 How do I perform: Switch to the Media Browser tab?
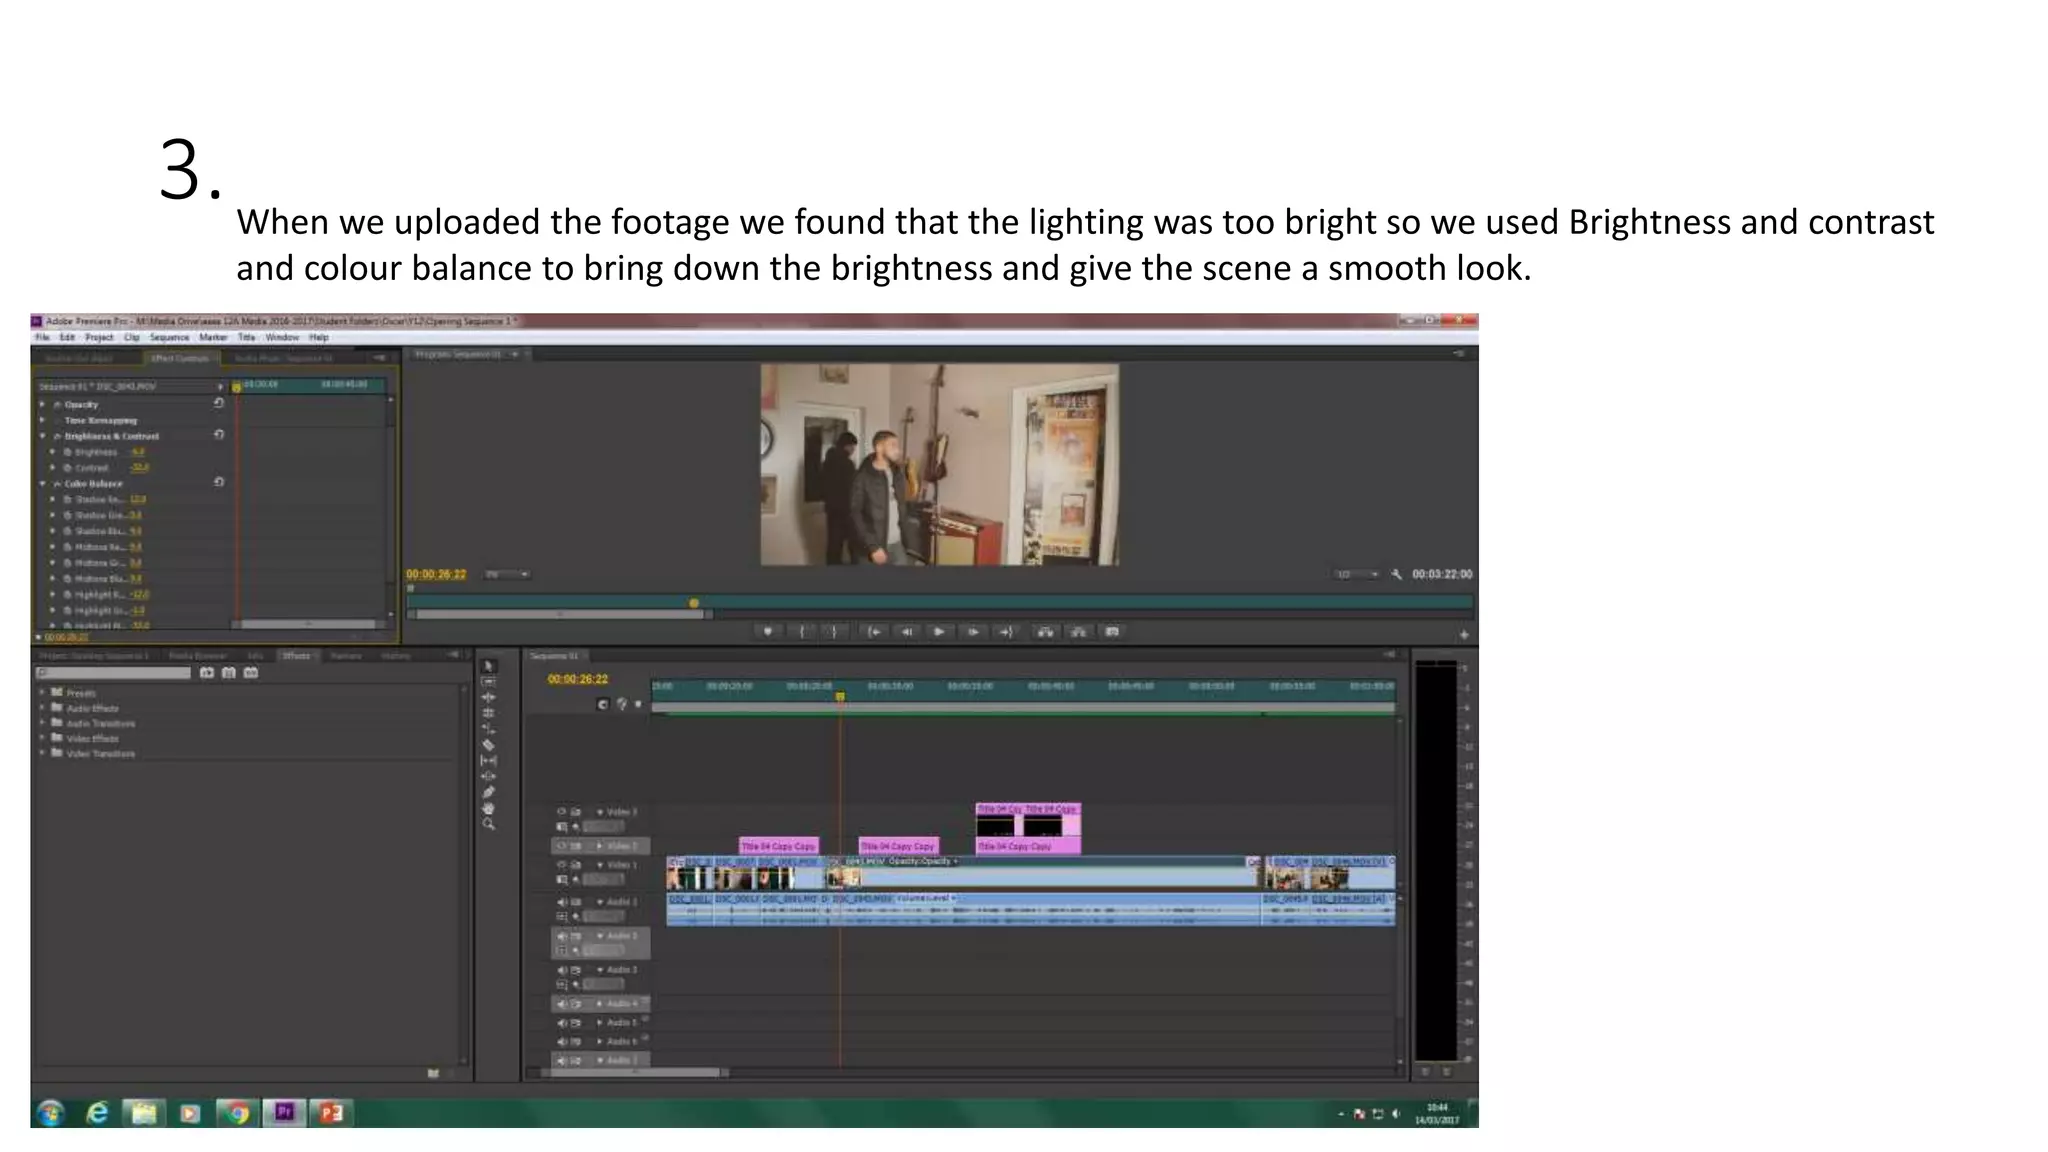pos(198,656)
